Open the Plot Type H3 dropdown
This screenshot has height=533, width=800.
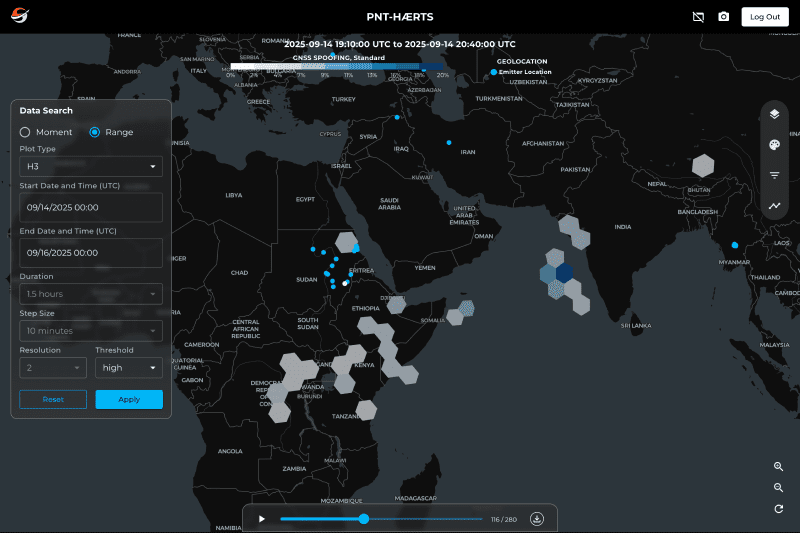[x=91, y=166]
